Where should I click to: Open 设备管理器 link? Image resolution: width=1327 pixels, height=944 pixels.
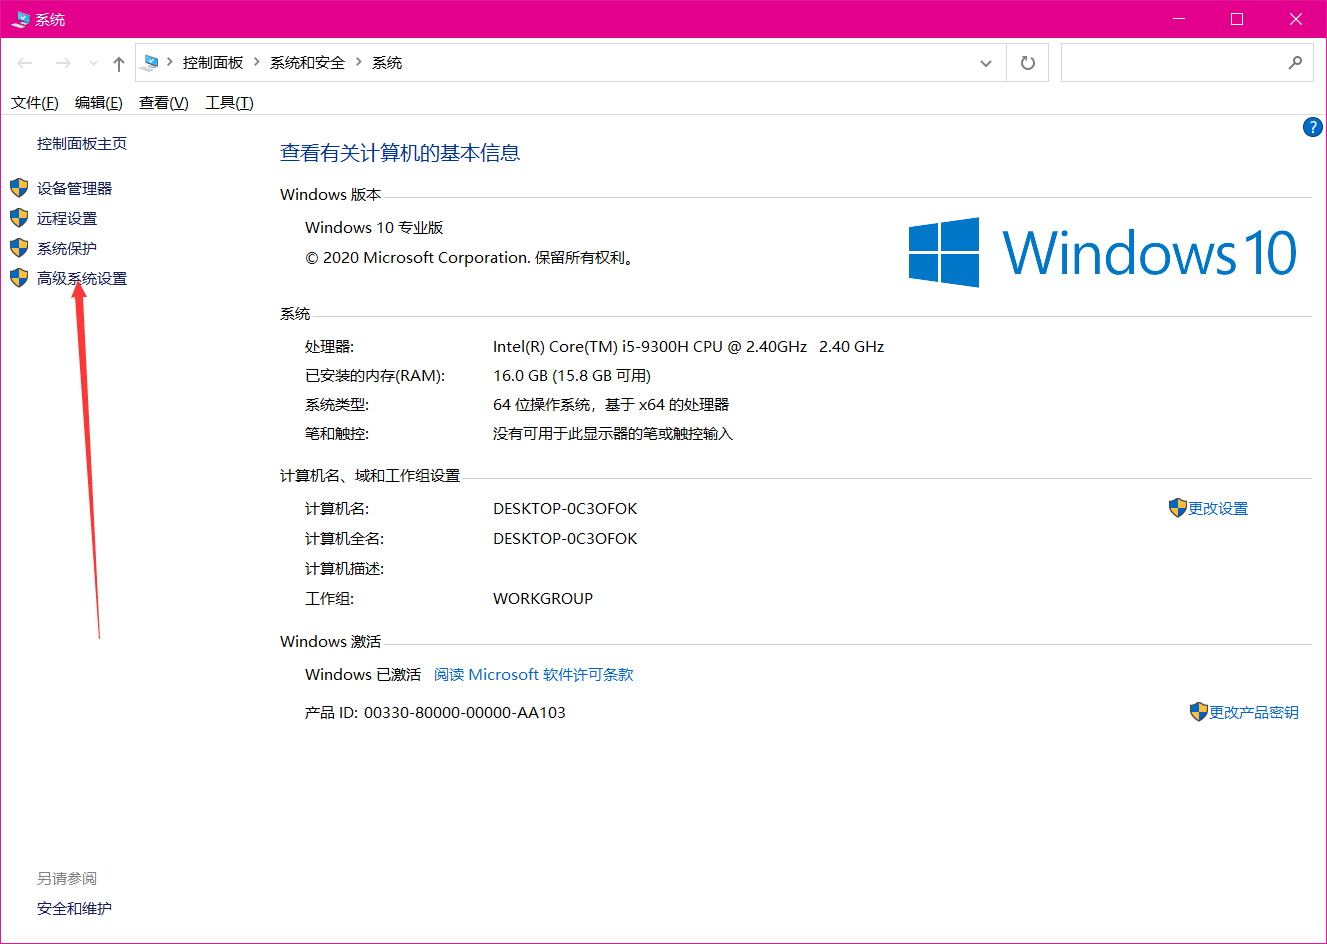click(x=74, y=188)
